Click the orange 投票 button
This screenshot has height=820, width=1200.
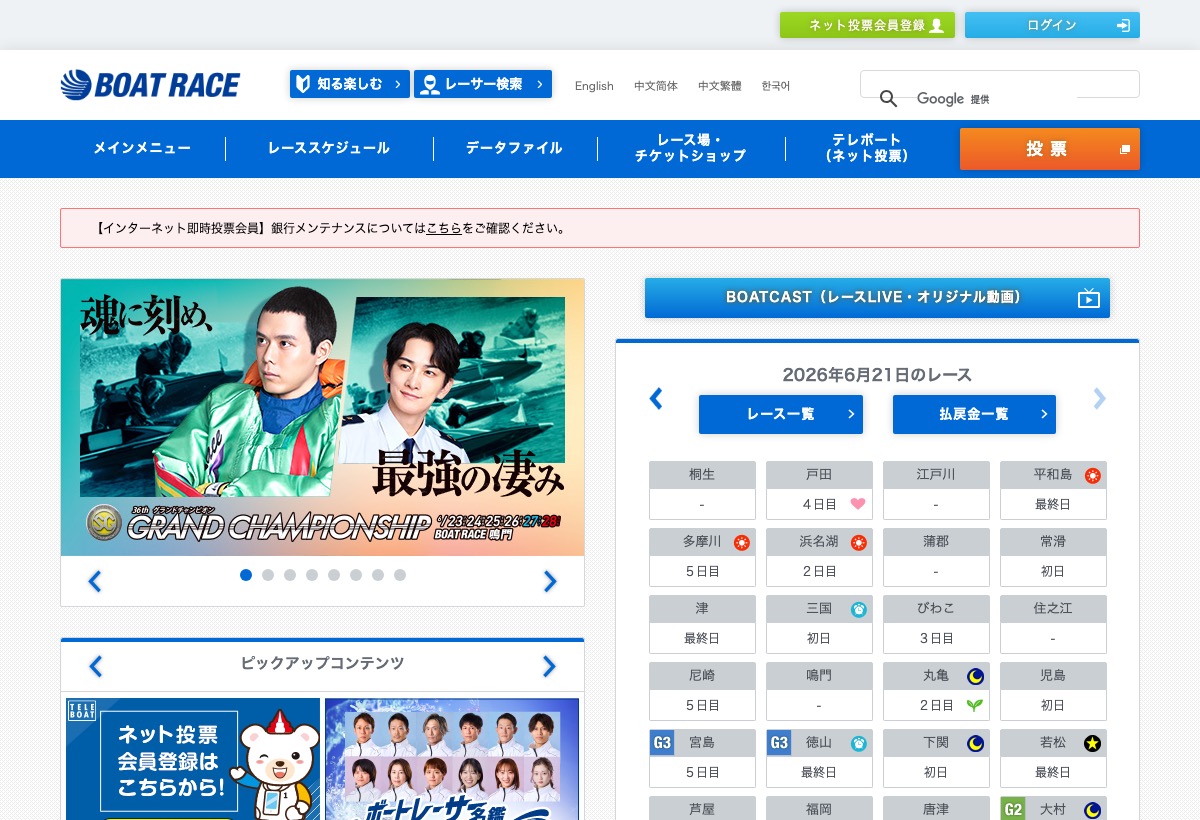click(x=1050, y=149)
